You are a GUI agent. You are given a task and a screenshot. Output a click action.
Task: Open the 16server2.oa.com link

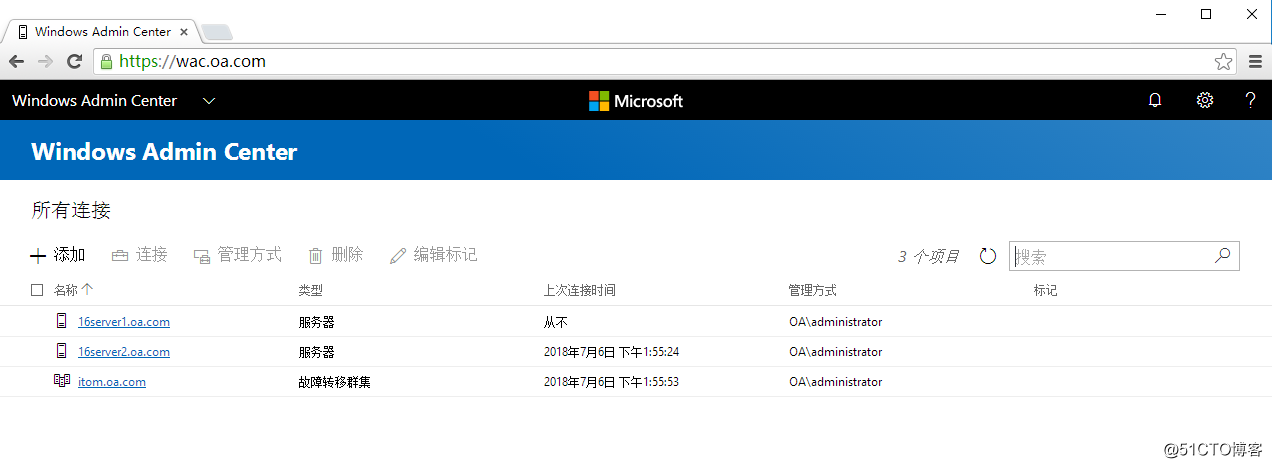(124, 352)
